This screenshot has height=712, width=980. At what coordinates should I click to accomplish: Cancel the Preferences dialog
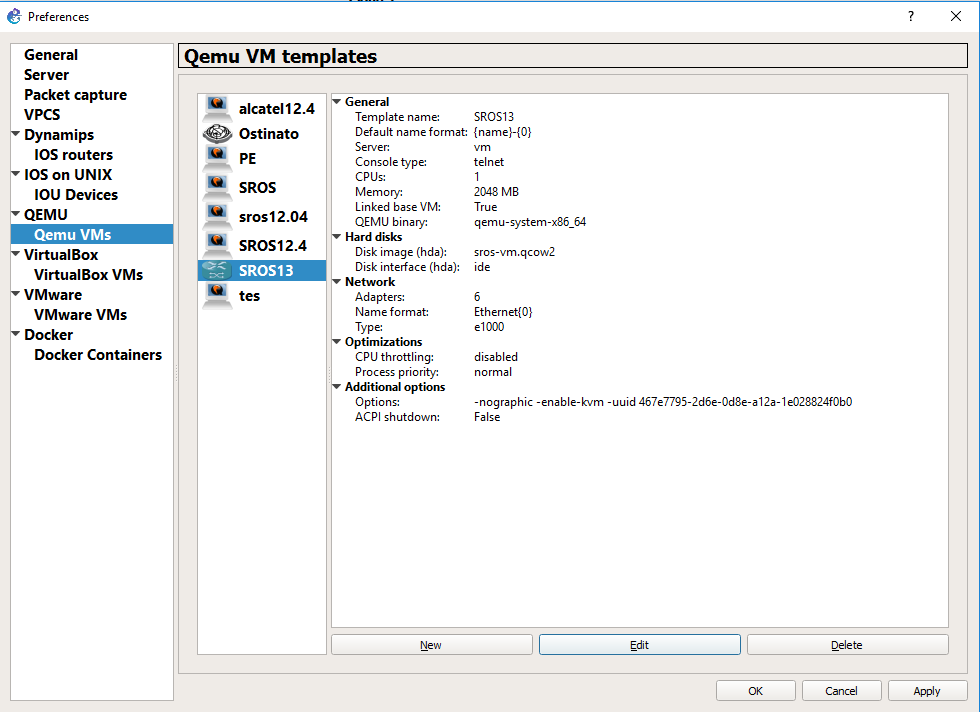tap(841, 691)
